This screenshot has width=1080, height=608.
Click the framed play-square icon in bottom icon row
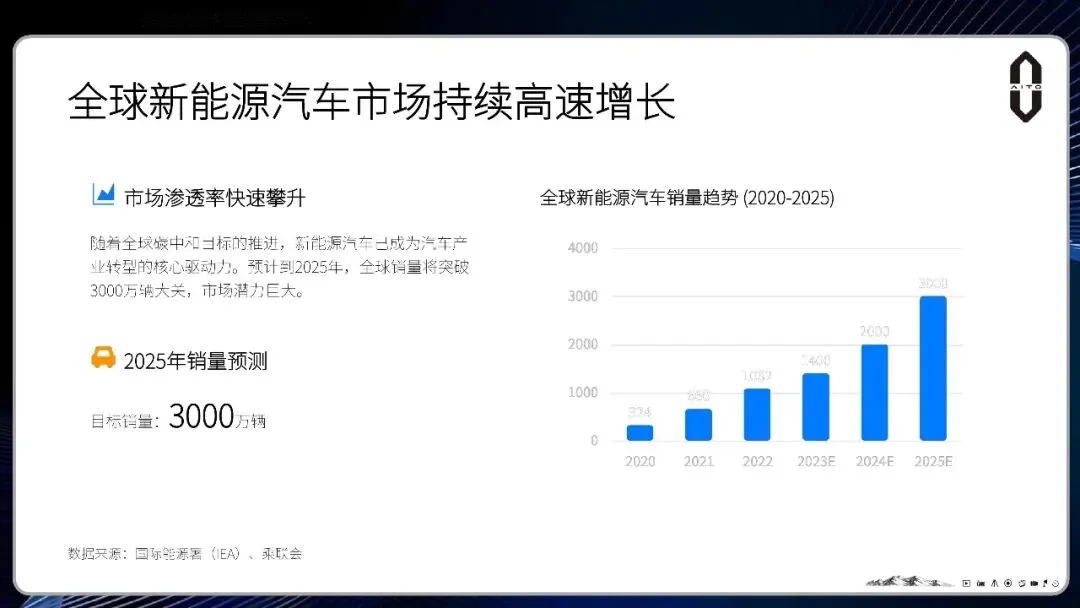click(x=966, y=582)
